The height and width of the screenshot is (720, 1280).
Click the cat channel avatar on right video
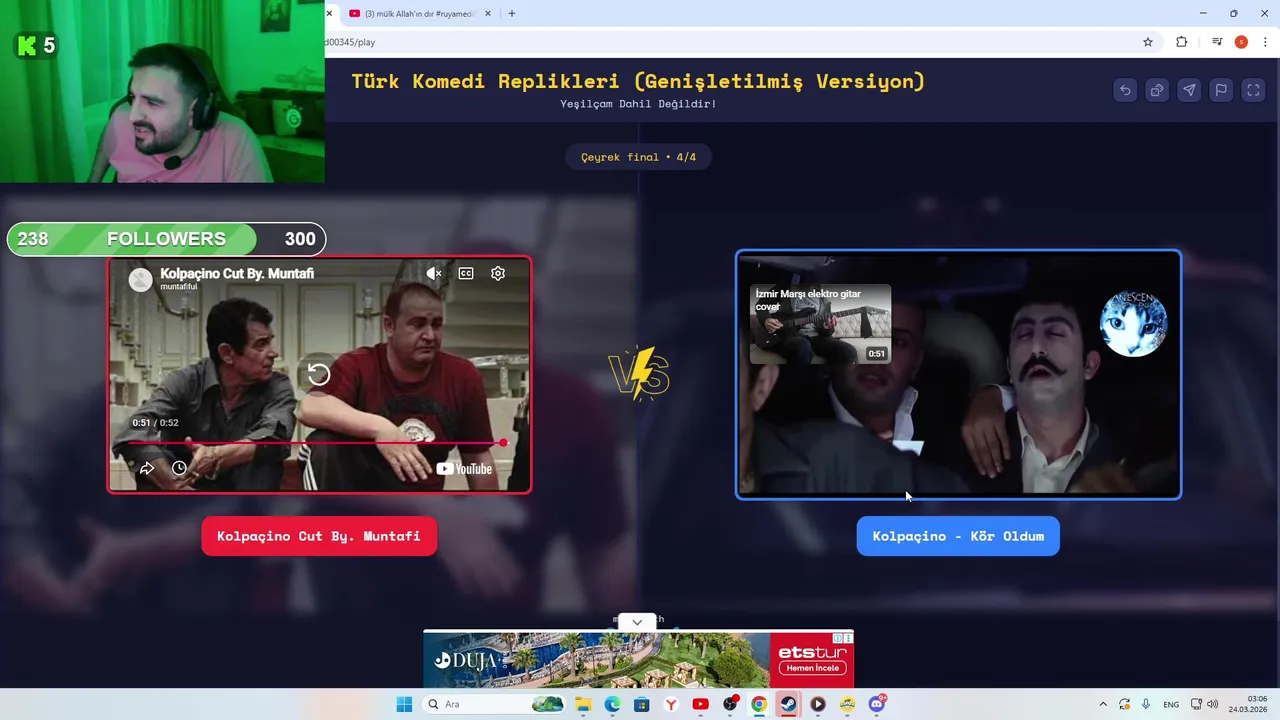click(x=1133, y=323)
